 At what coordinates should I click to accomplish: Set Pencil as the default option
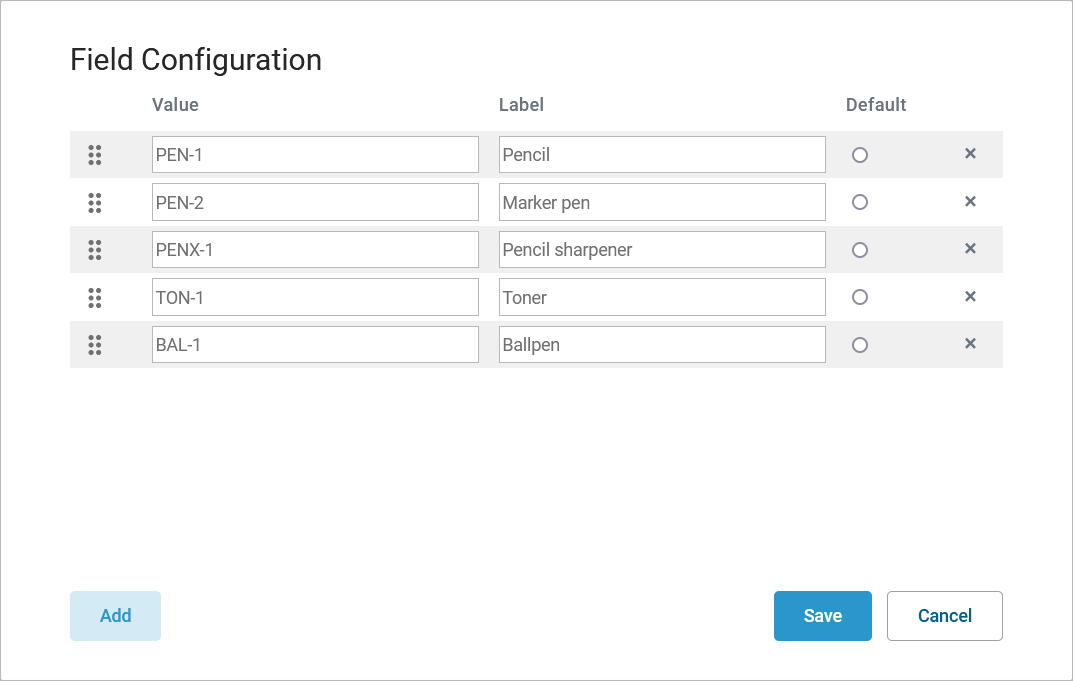point(860,155)
